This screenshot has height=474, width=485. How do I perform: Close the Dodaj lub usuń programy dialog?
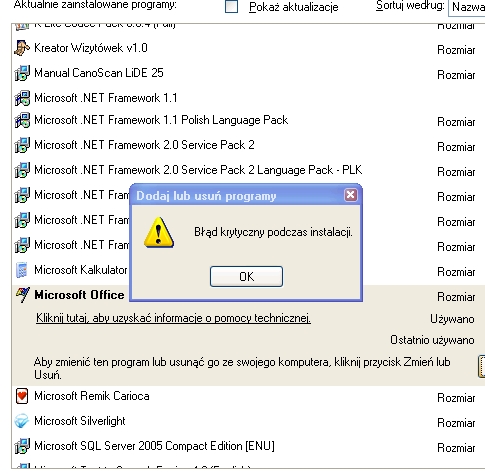tap(351, 195)
